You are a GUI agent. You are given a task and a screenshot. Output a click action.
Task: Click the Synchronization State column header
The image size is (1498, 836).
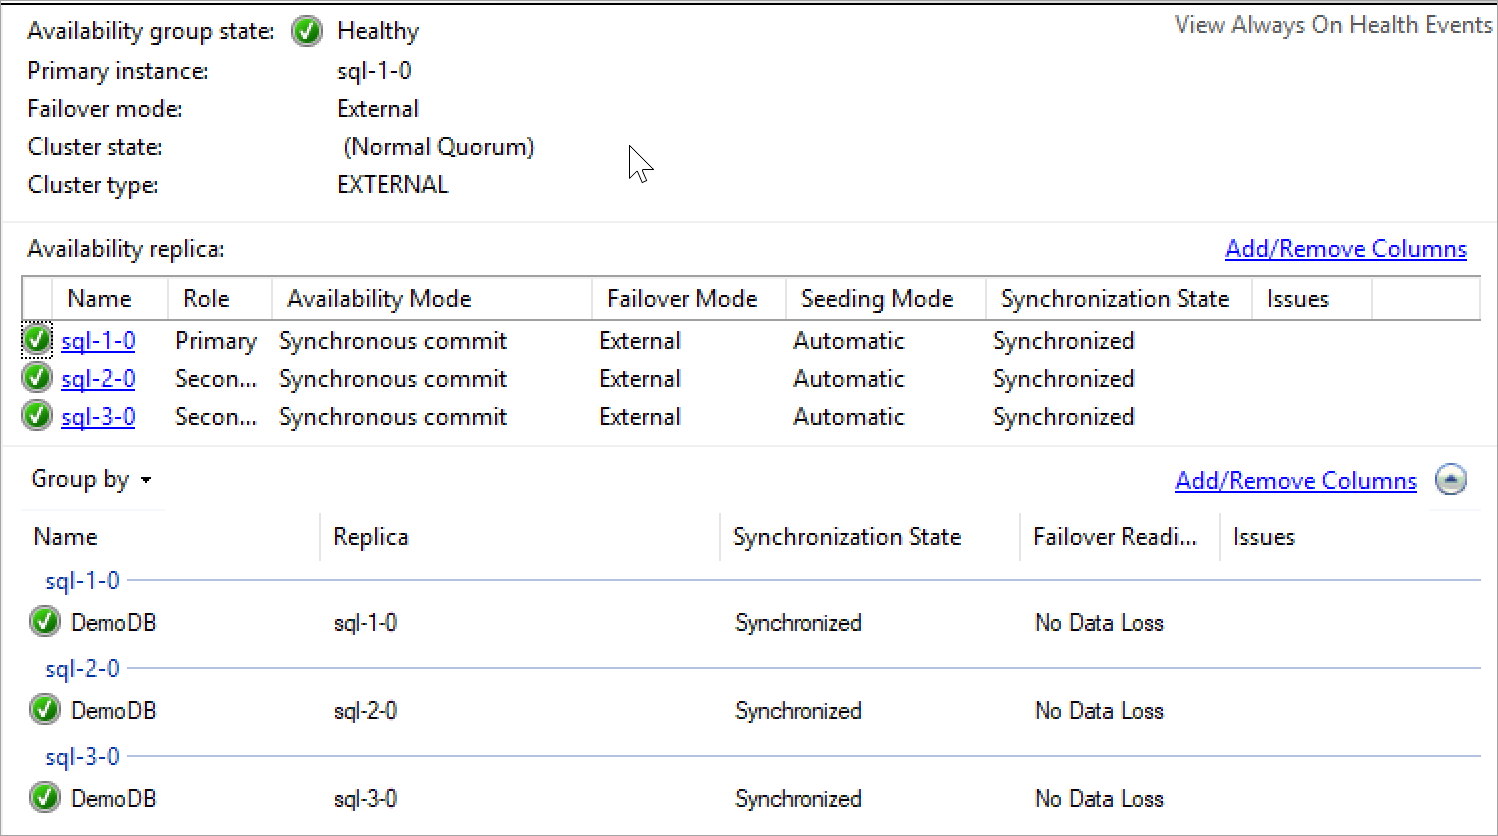(1116, 298)
